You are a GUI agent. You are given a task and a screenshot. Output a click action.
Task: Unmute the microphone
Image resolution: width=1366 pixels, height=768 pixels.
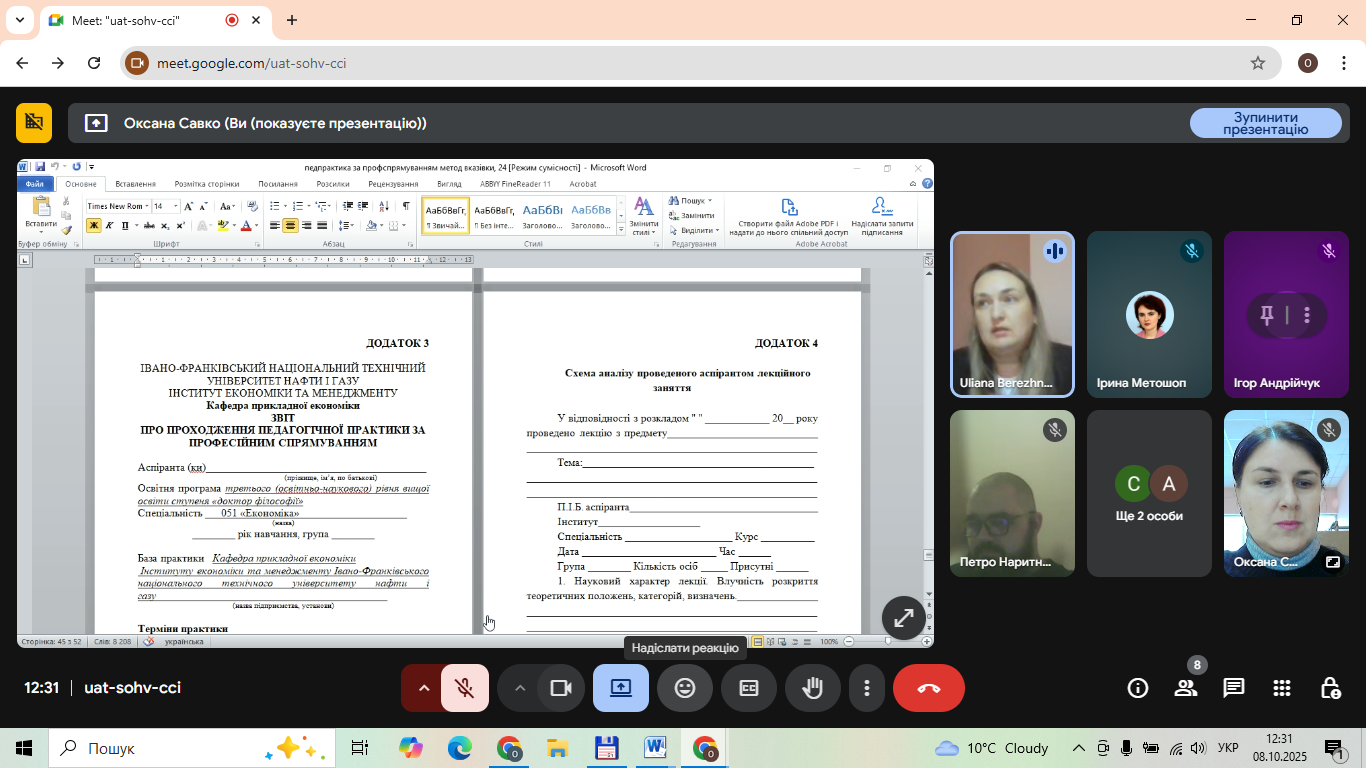(x=464, y=688)
